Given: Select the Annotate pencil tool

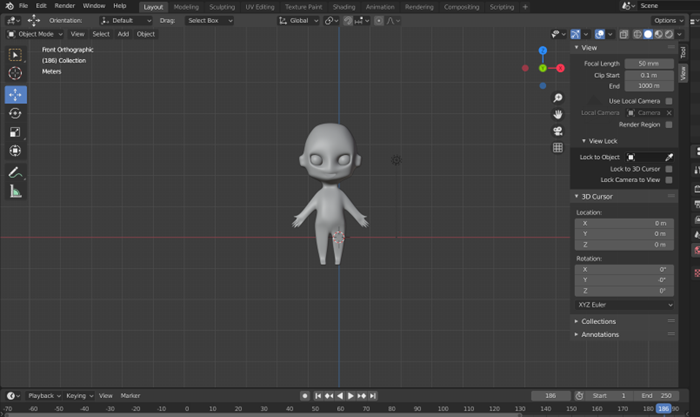Looking at the screenshot, I should (16, 172).
